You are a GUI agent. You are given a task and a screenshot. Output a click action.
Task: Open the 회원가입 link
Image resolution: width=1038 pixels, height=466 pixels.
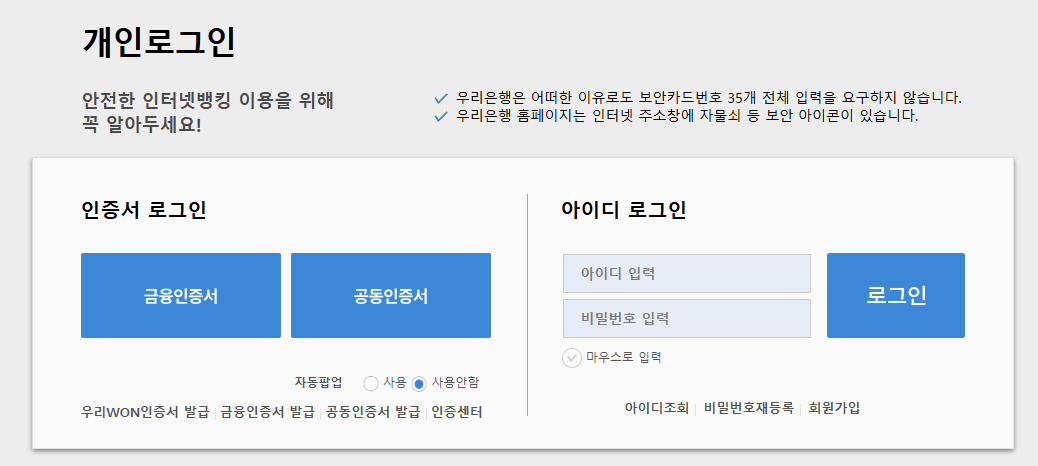(834, 408)
